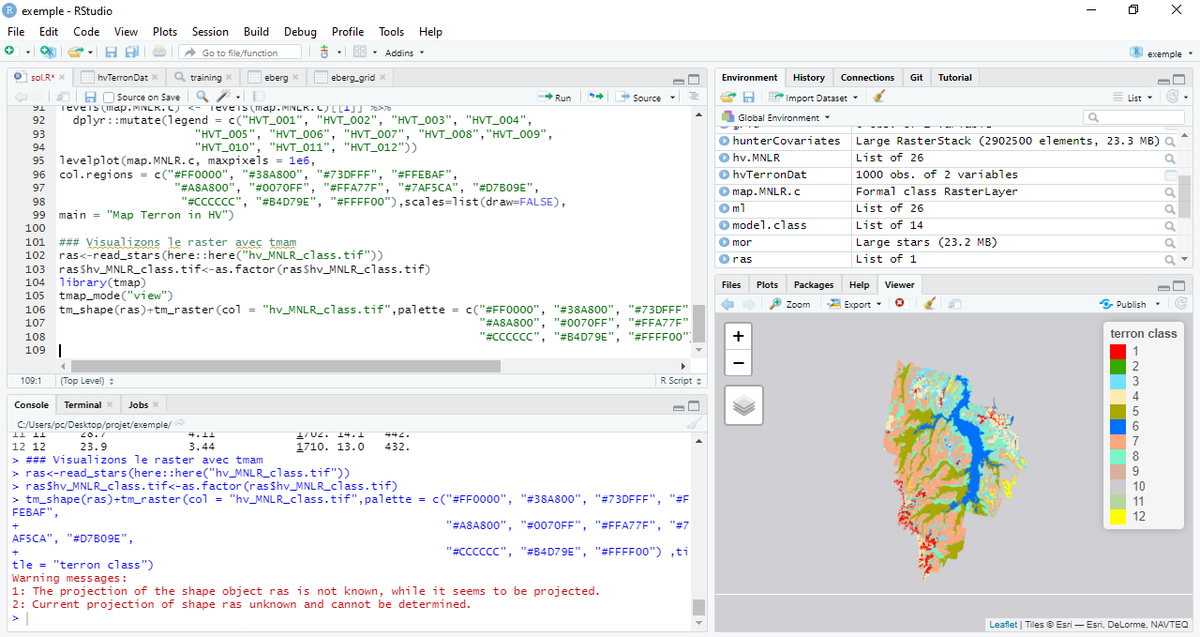
Task: Expand the map.MNLR.c object
Action: pyautogui.click(x=725, y=192)
